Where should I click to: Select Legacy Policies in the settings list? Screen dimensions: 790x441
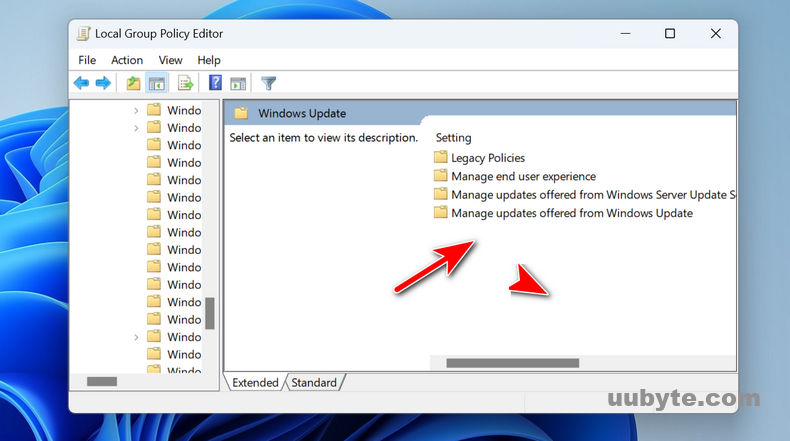(x=488, y=158)
